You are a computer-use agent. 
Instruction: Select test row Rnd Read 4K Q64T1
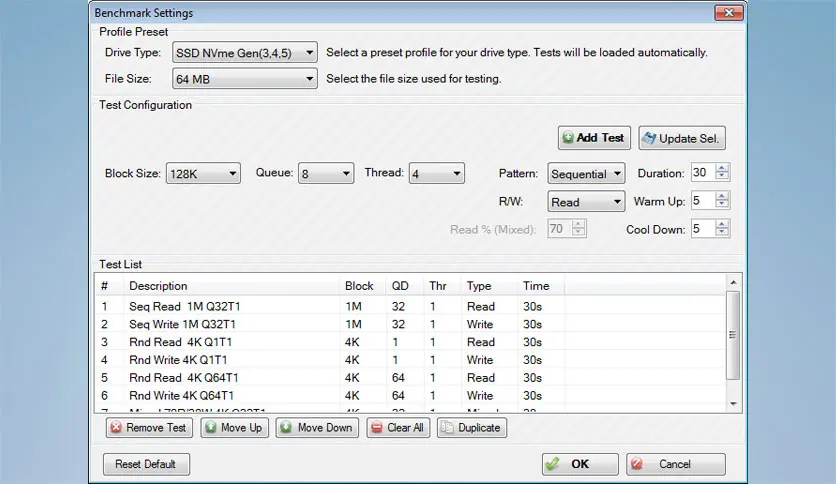[411, 377]
